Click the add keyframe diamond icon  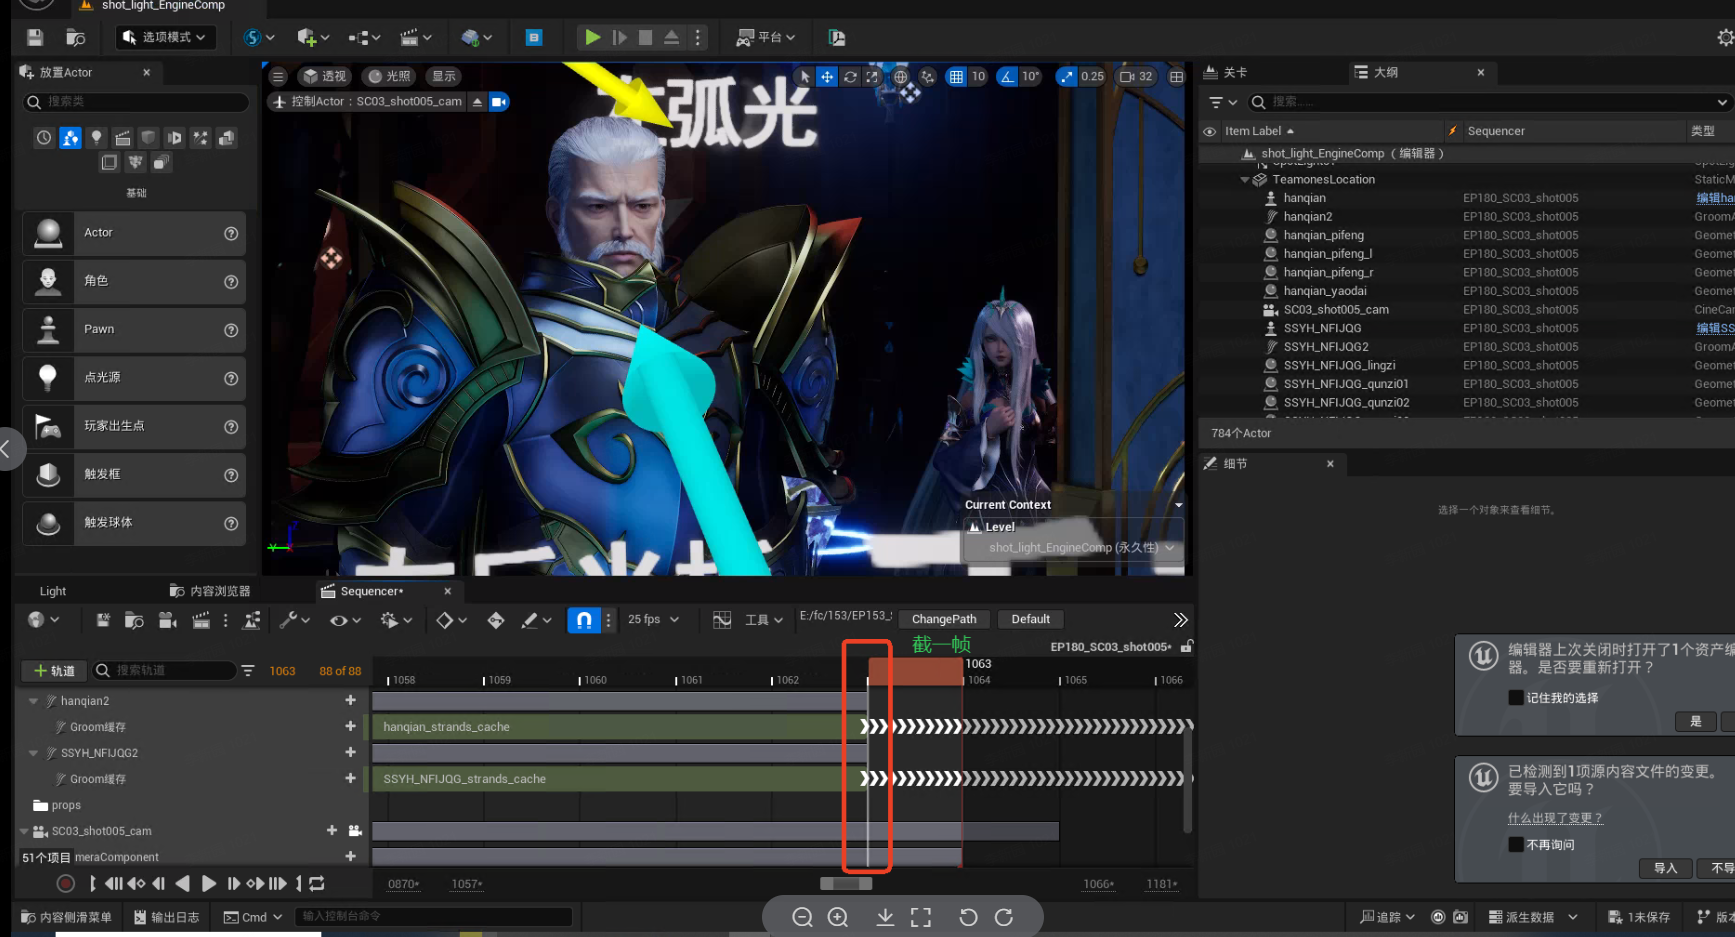click(x=445, y=620)
